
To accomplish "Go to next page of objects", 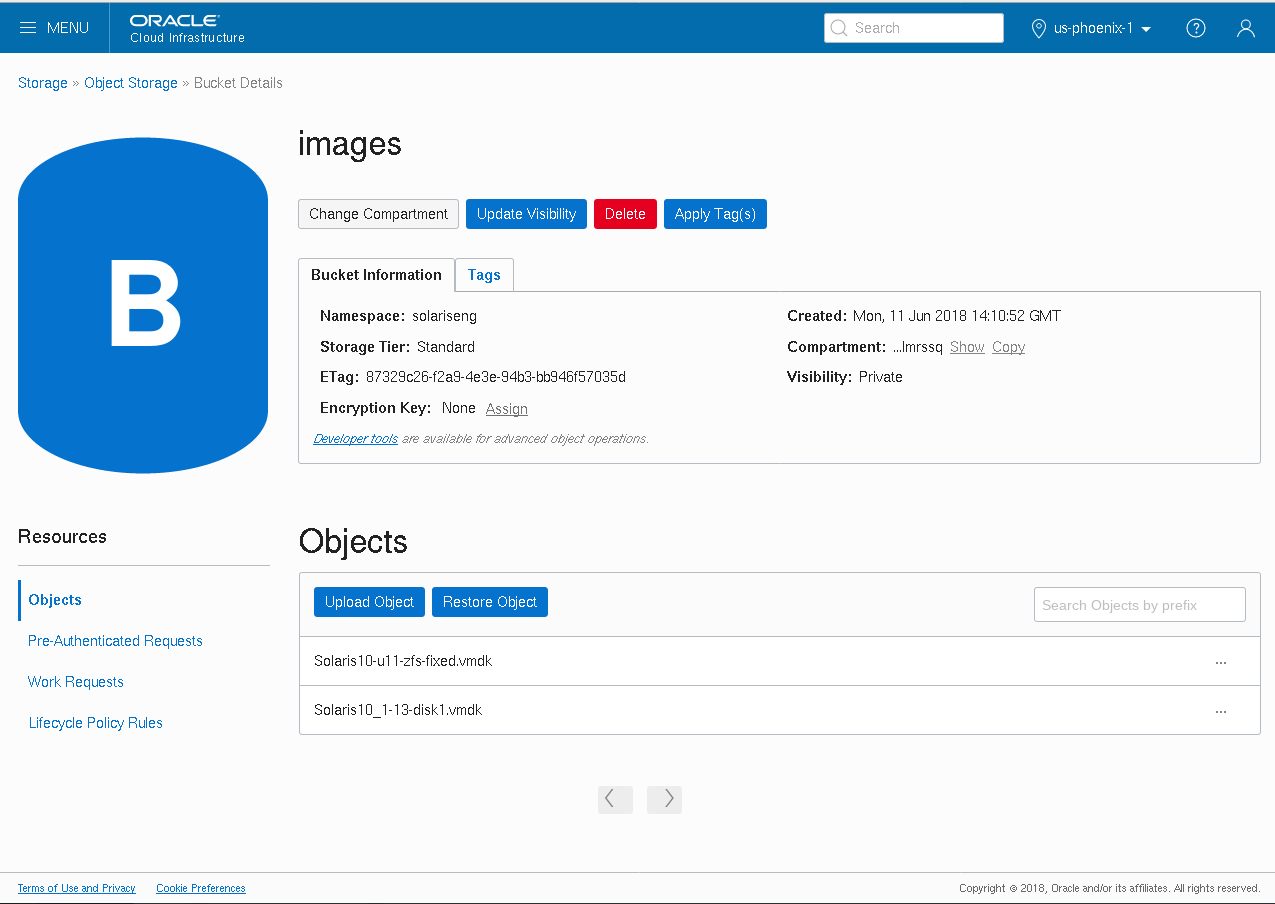I will click(x=664, y=799).
